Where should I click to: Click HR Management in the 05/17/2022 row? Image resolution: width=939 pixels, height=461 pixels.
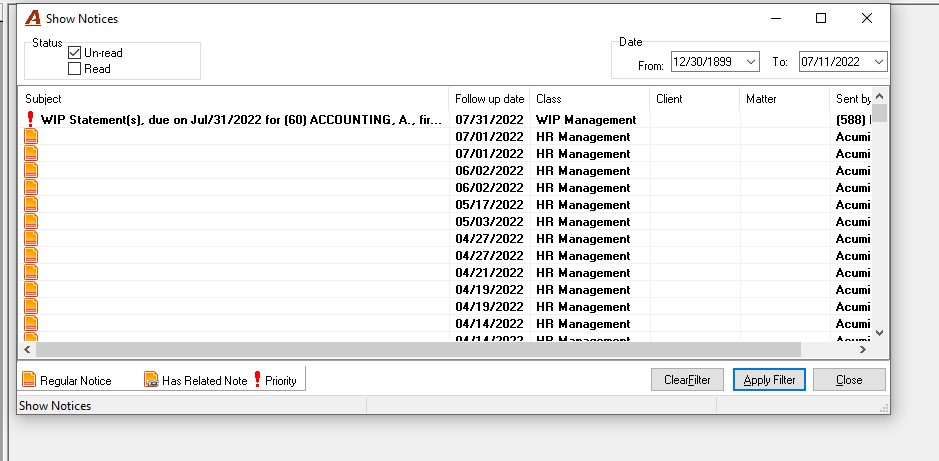point(583,205)
